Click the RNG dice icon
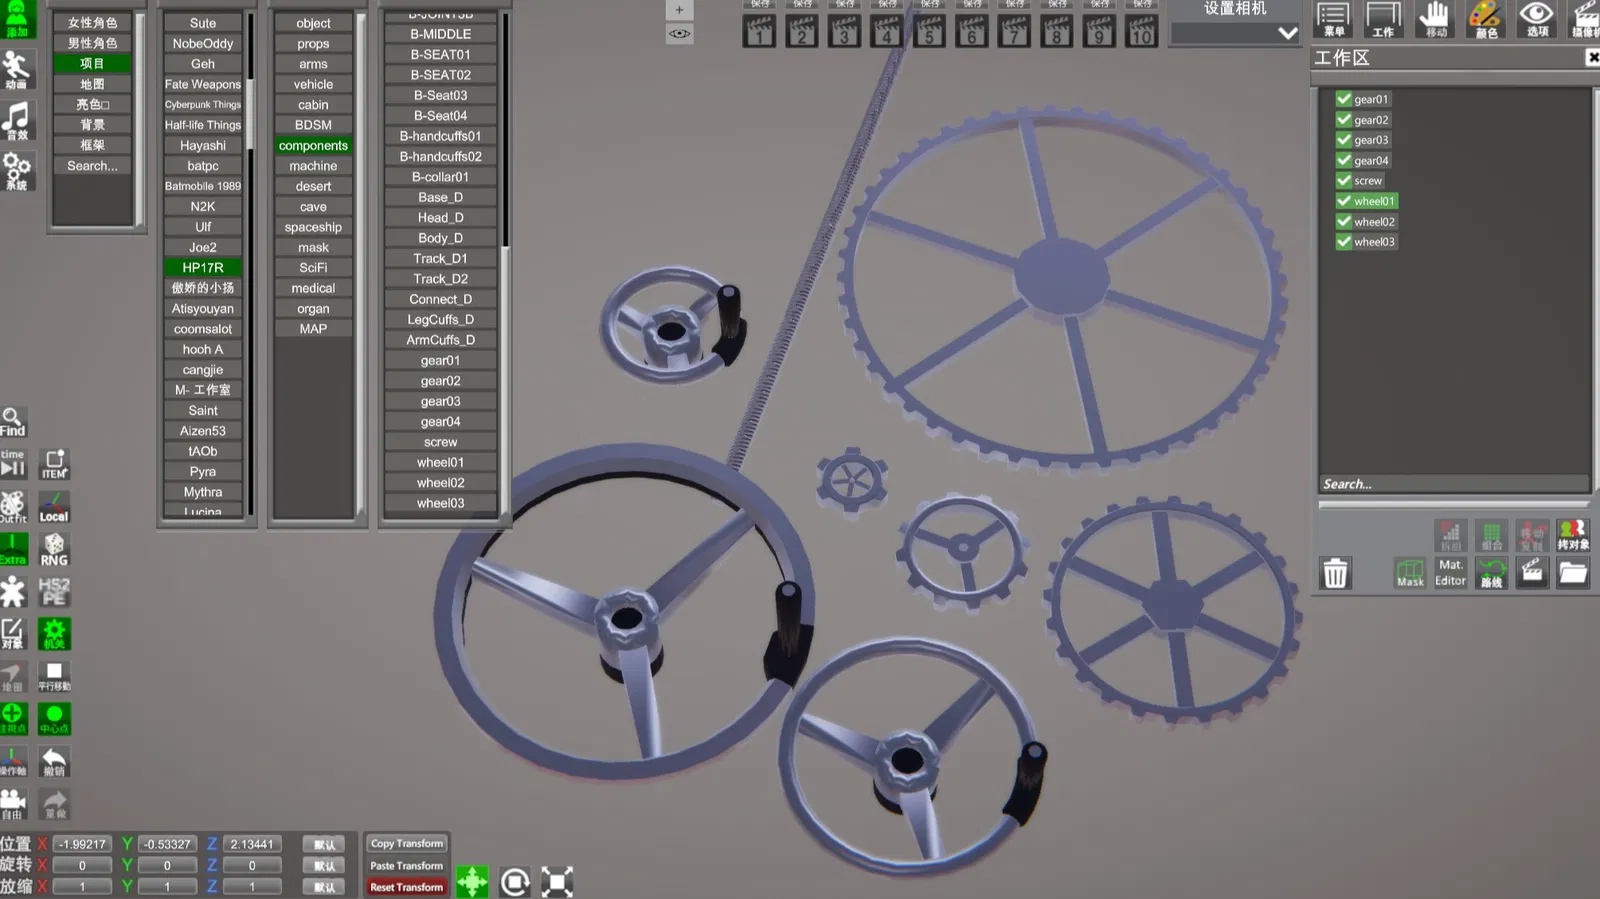 (x=54, y=549)
